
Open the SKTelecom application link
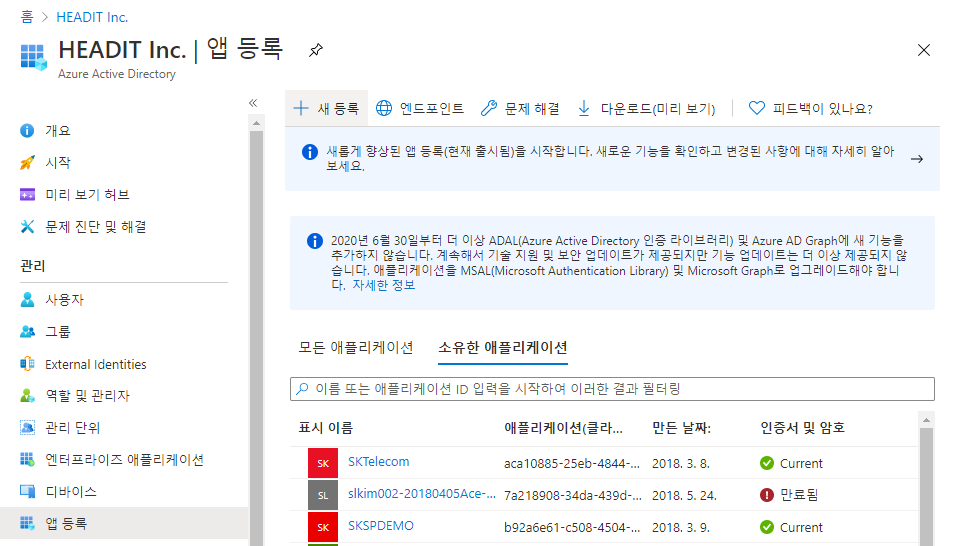379,462
